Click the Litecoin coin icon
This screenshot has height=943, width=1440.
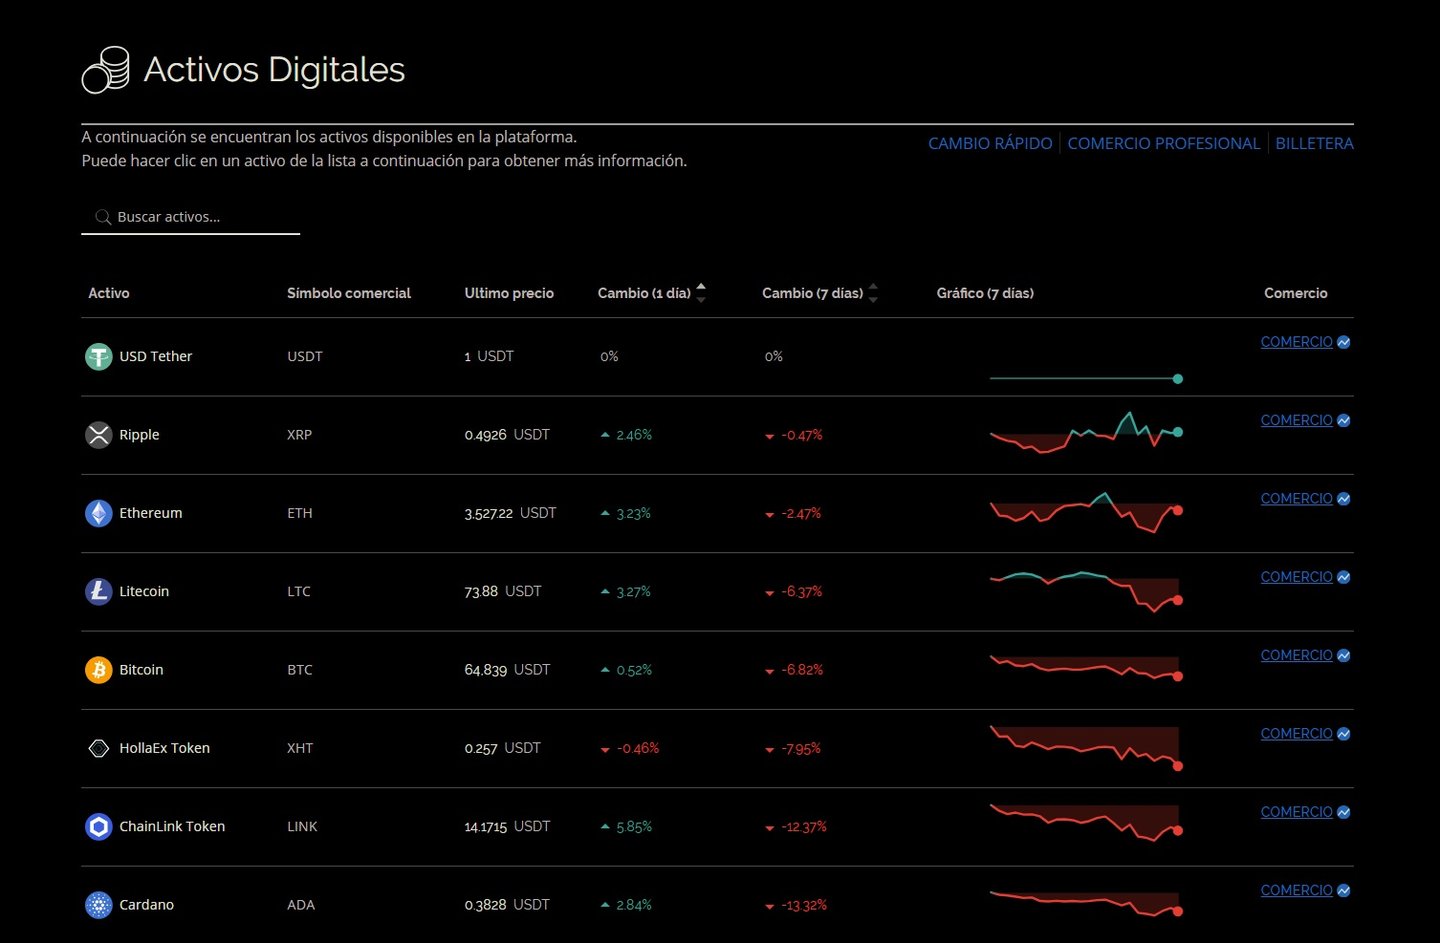click(x=98, y=591)
